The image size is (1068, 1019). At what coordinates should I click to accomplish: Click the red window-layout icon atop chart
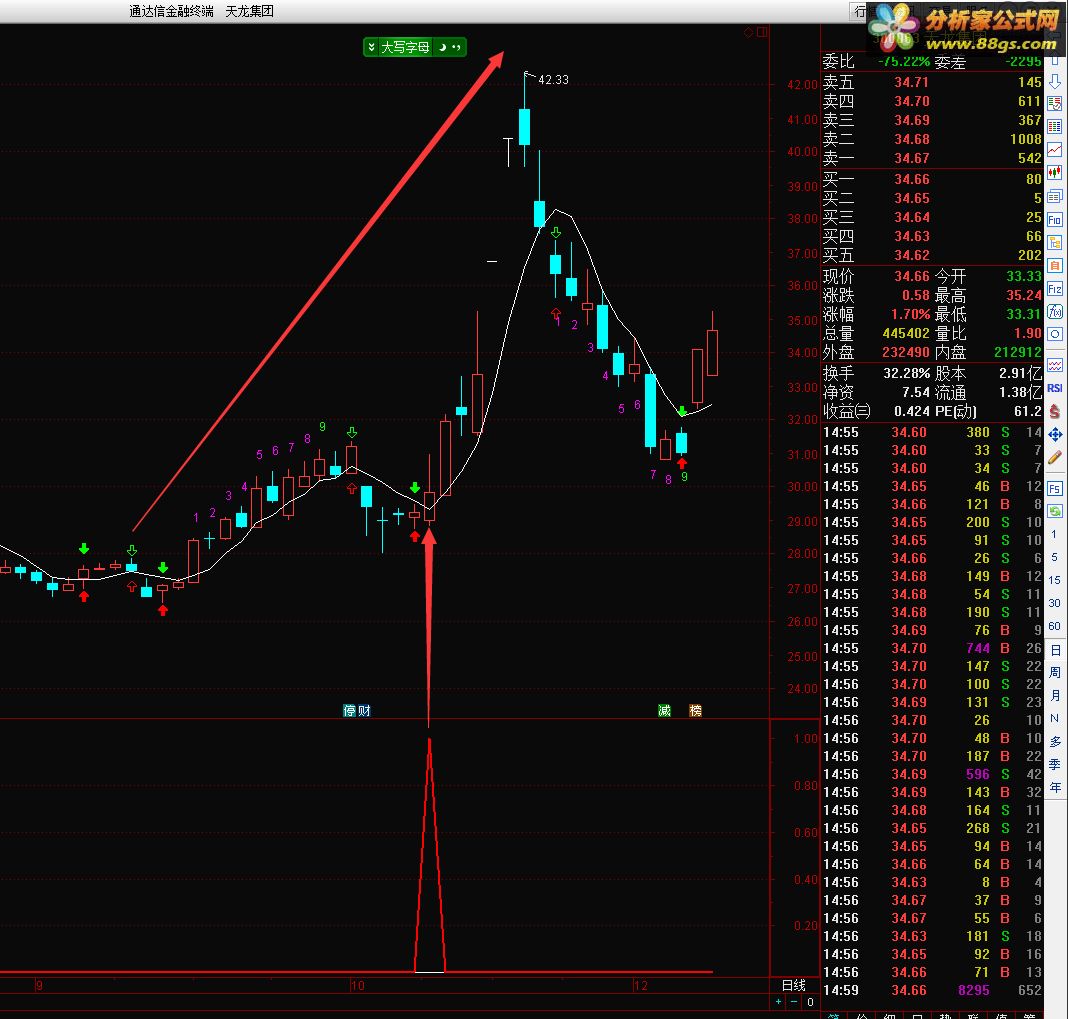761,32
